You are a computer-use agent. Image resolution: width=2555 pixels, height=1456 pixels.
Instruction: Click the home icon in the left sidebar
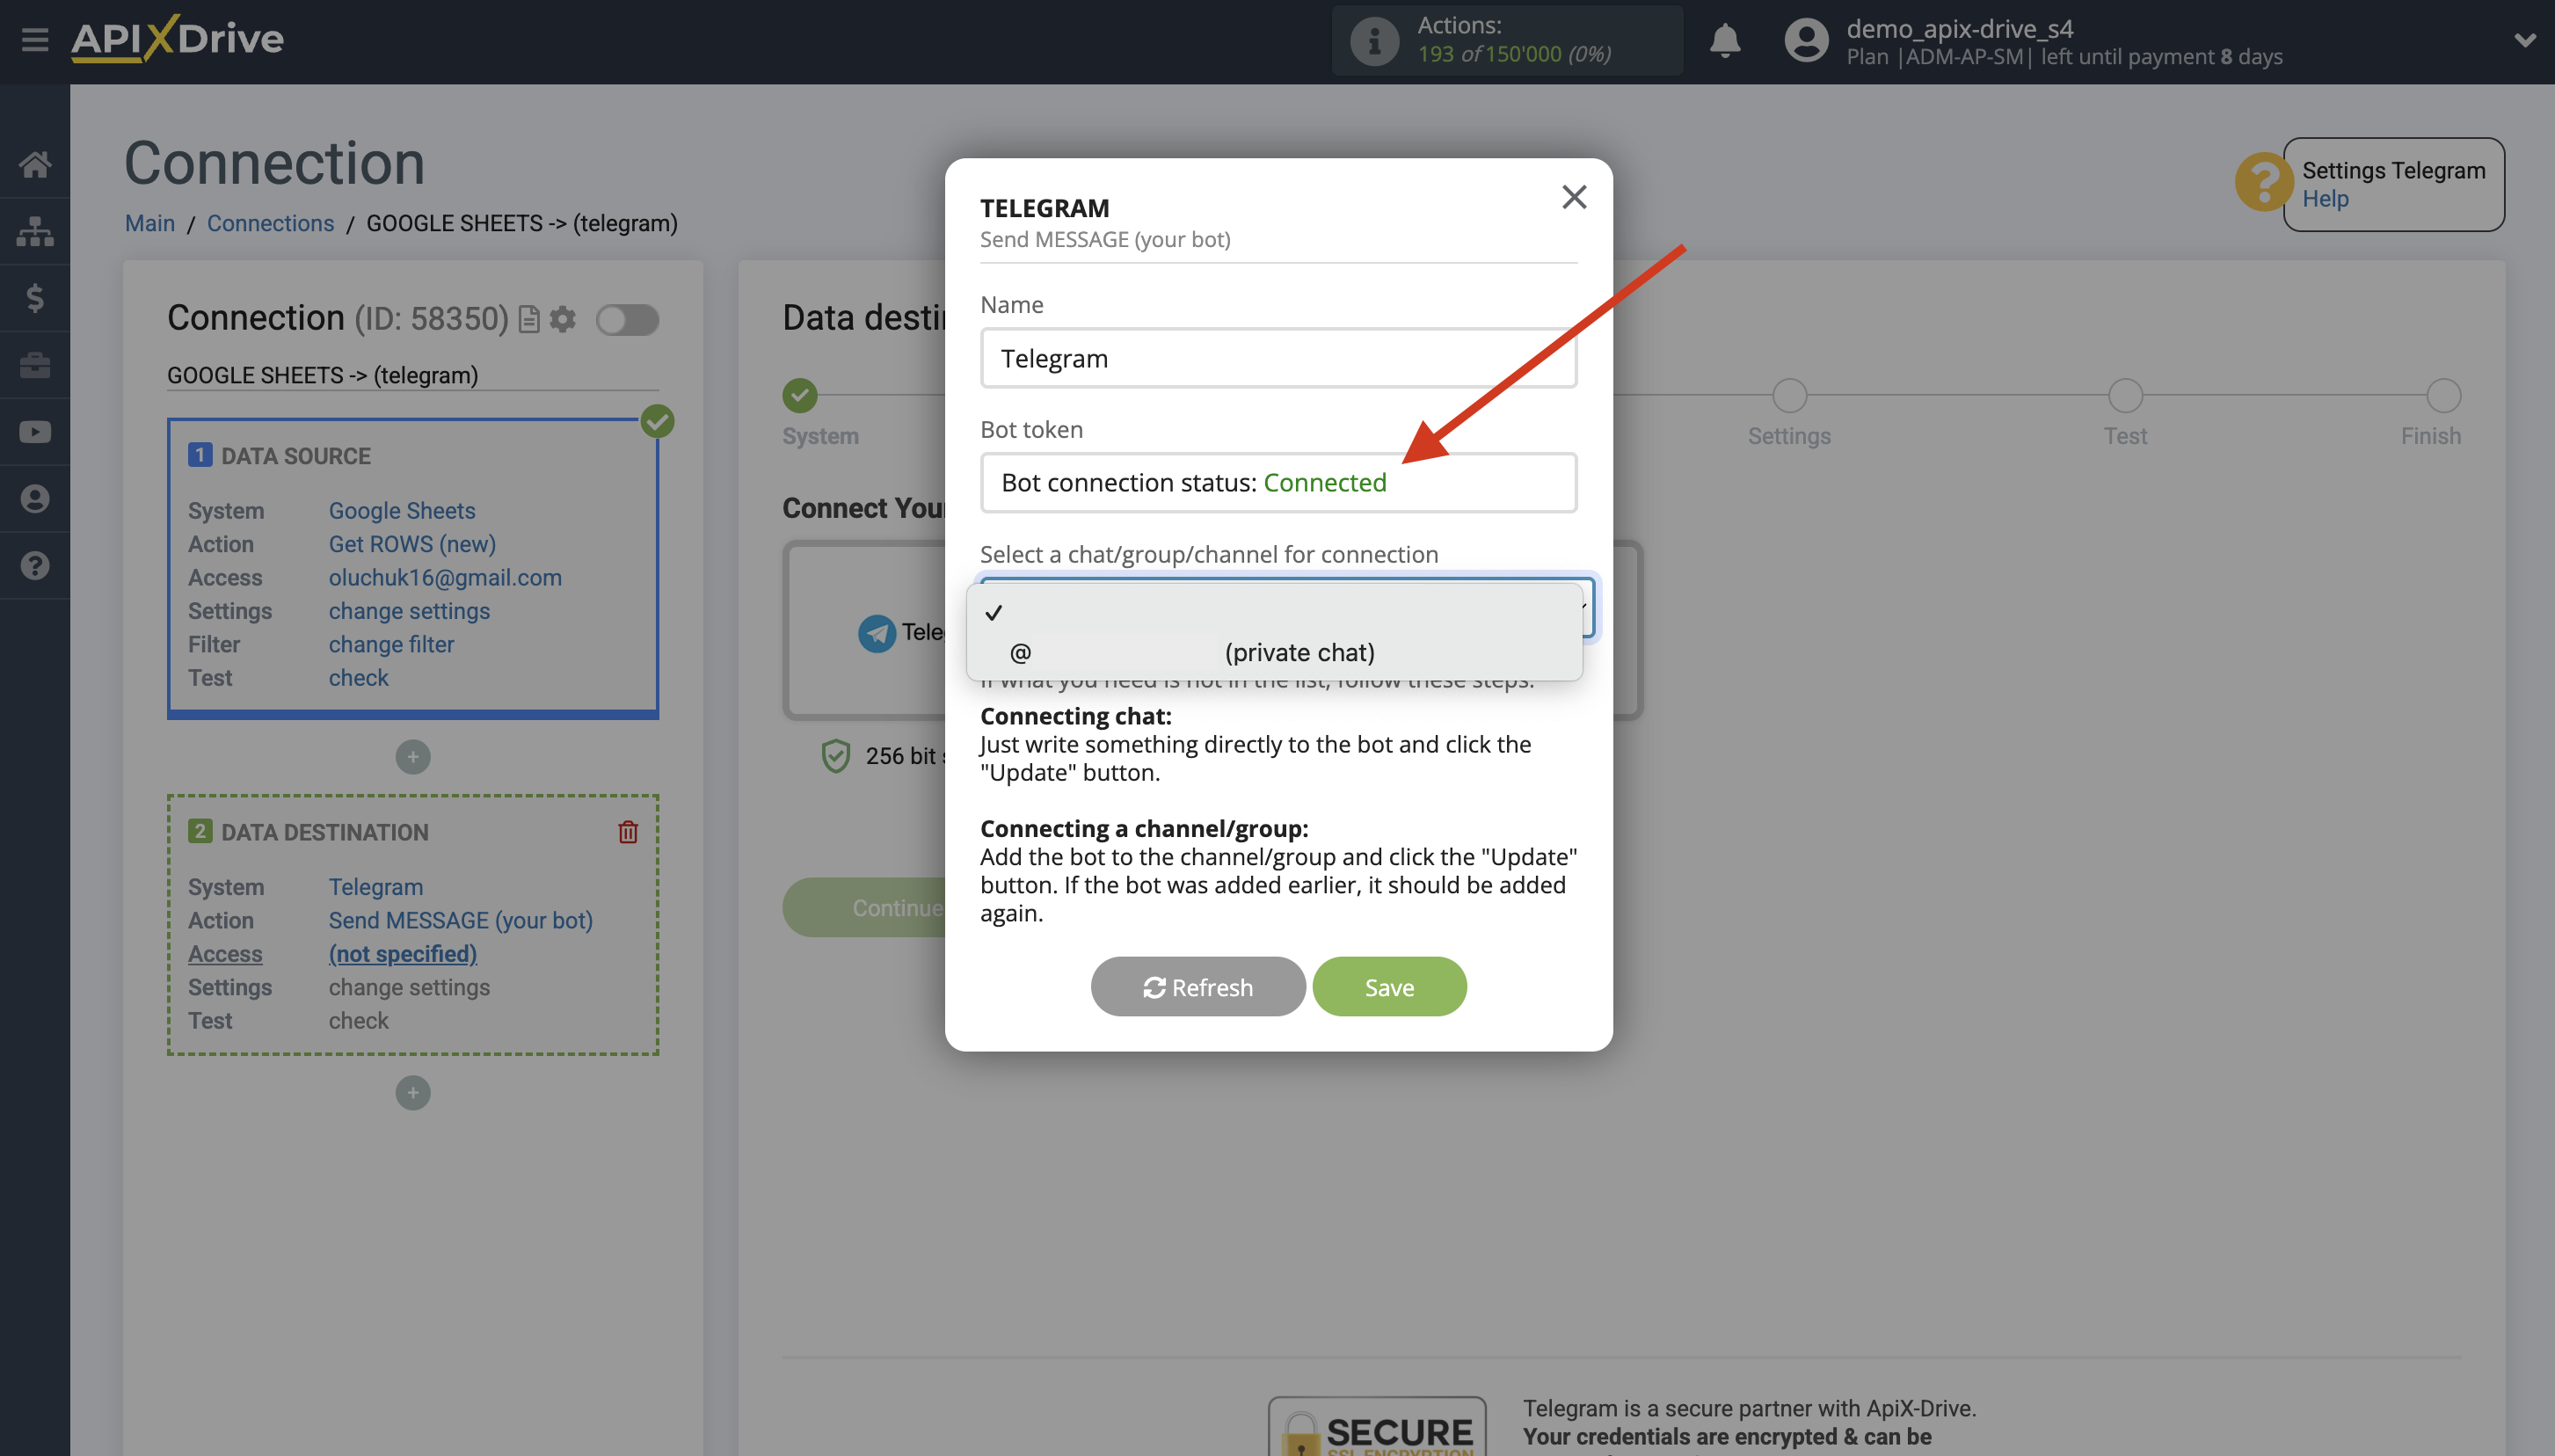click(35, 163)
